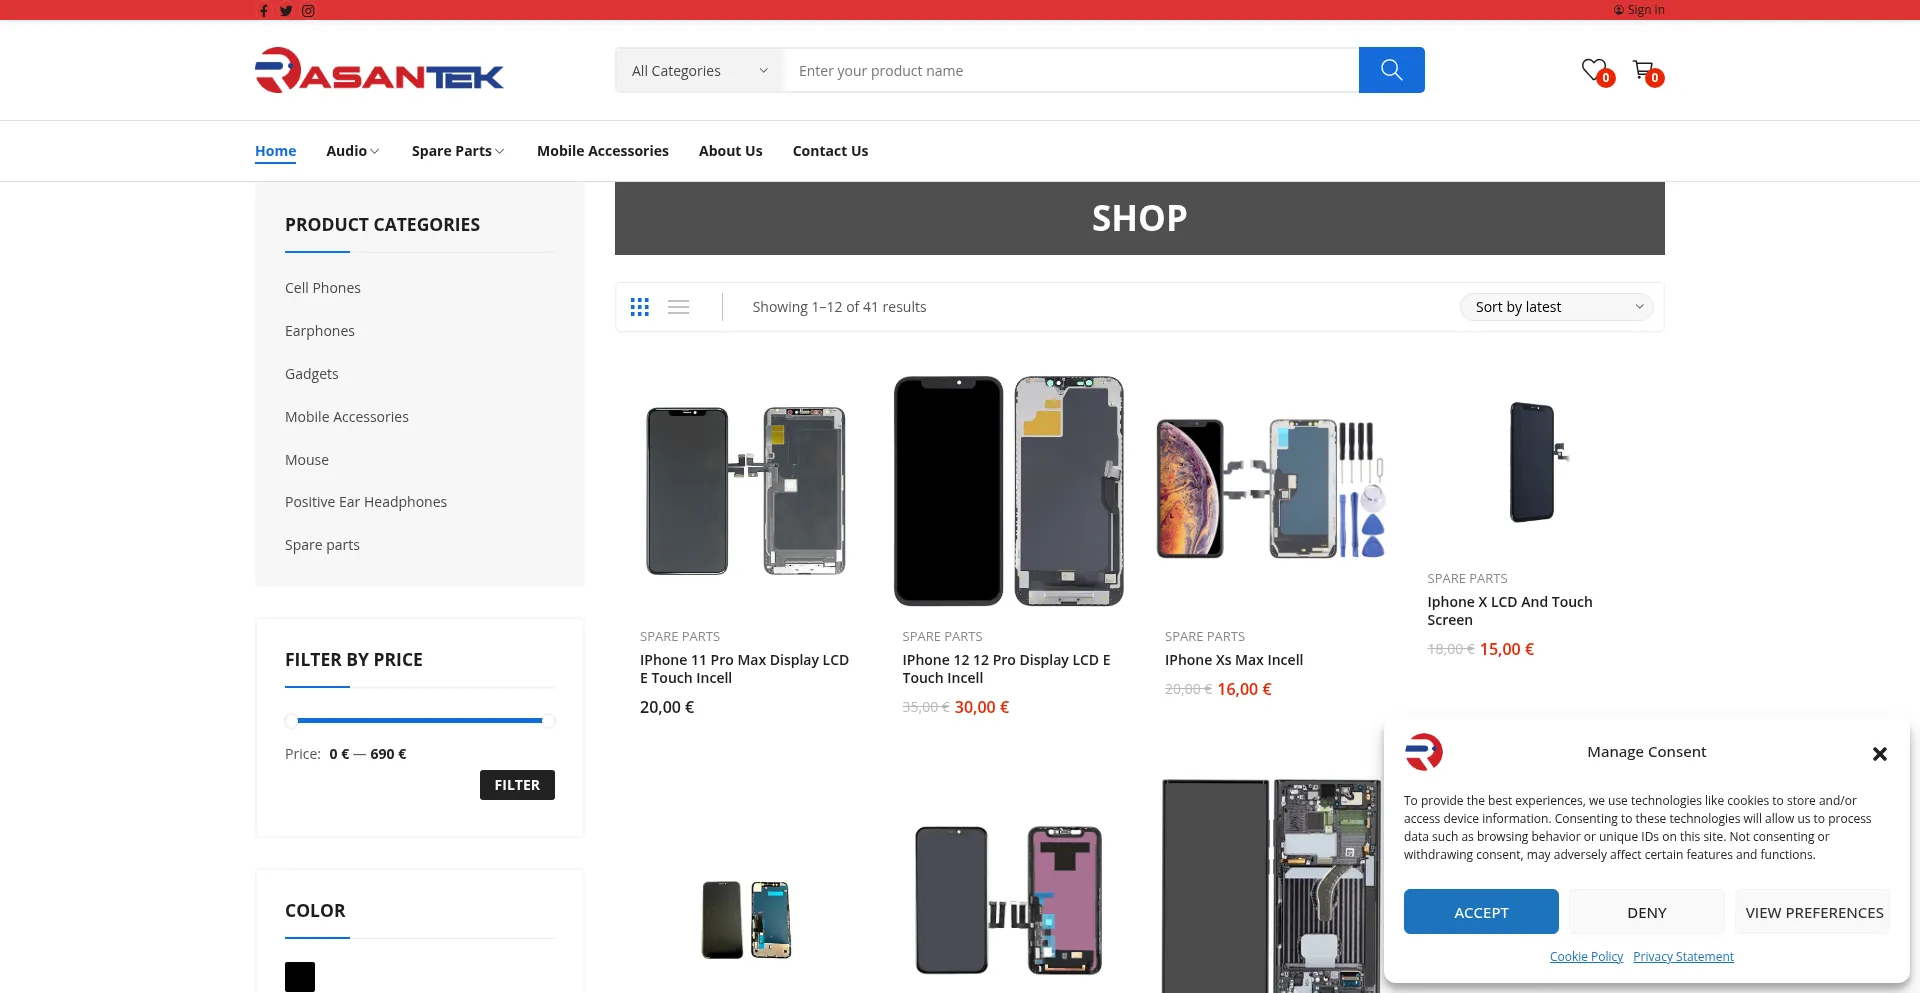Click the blue search magnifier button
1920x993 pixels.
(1391, 70)
